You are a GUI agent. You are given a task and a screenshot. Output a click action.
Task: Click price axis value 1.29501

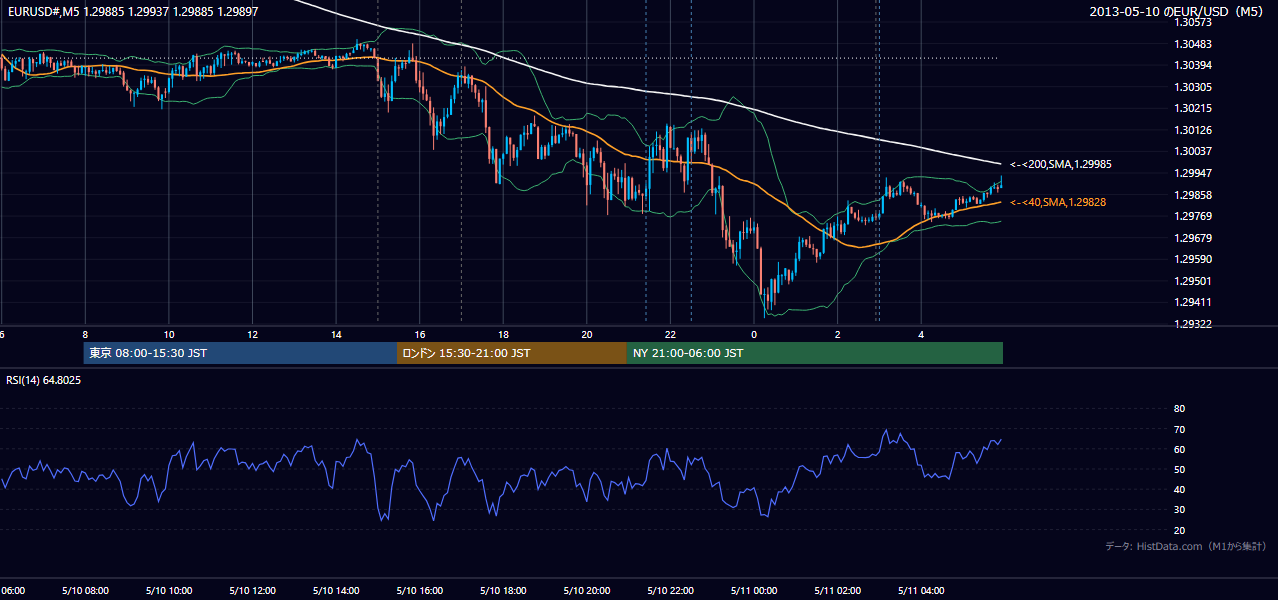point(1192,281)
